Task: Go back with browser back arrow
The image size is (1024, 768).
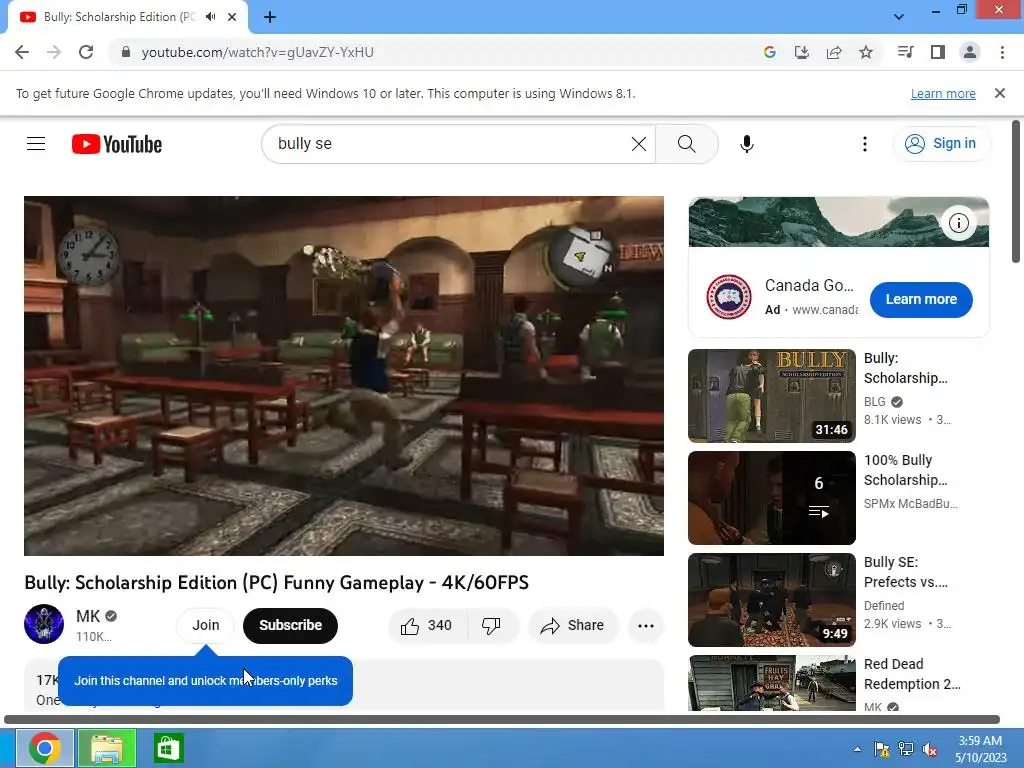Action: (x=22, y=52)
